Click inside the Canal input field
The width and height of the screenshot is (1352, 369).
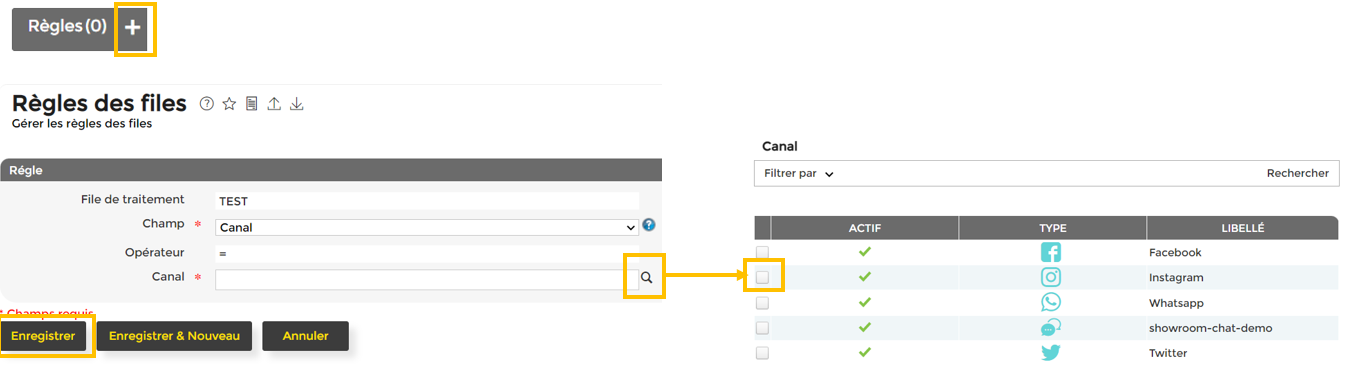[419, 279]
